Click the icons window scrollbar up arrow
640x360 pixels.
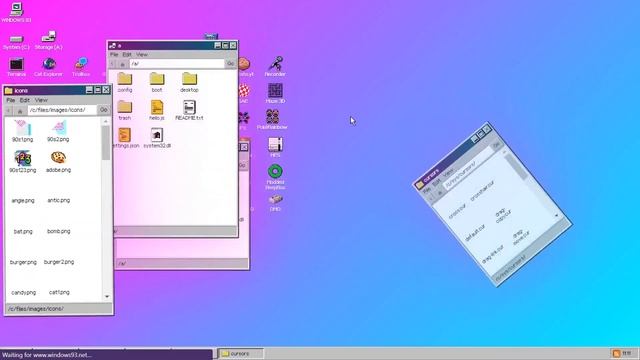tap(106, 121)
